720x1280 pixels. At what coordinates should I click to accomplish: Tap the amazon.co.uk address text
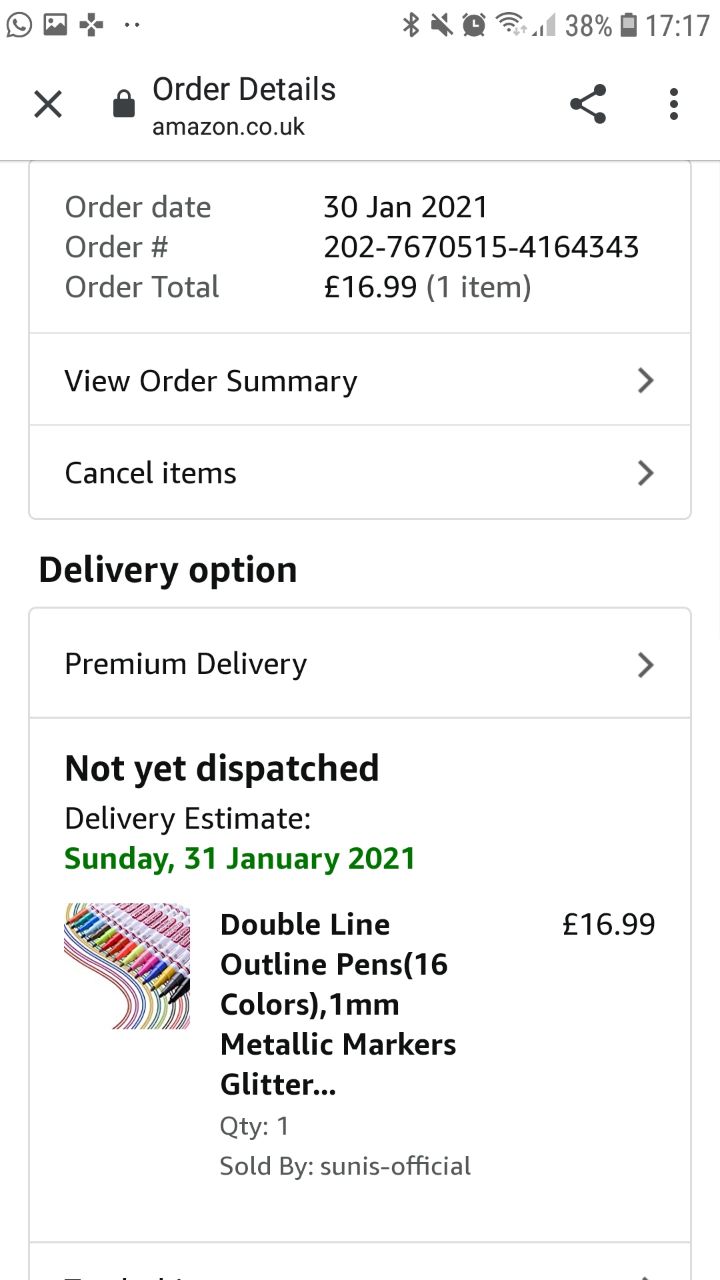(228, 127)
